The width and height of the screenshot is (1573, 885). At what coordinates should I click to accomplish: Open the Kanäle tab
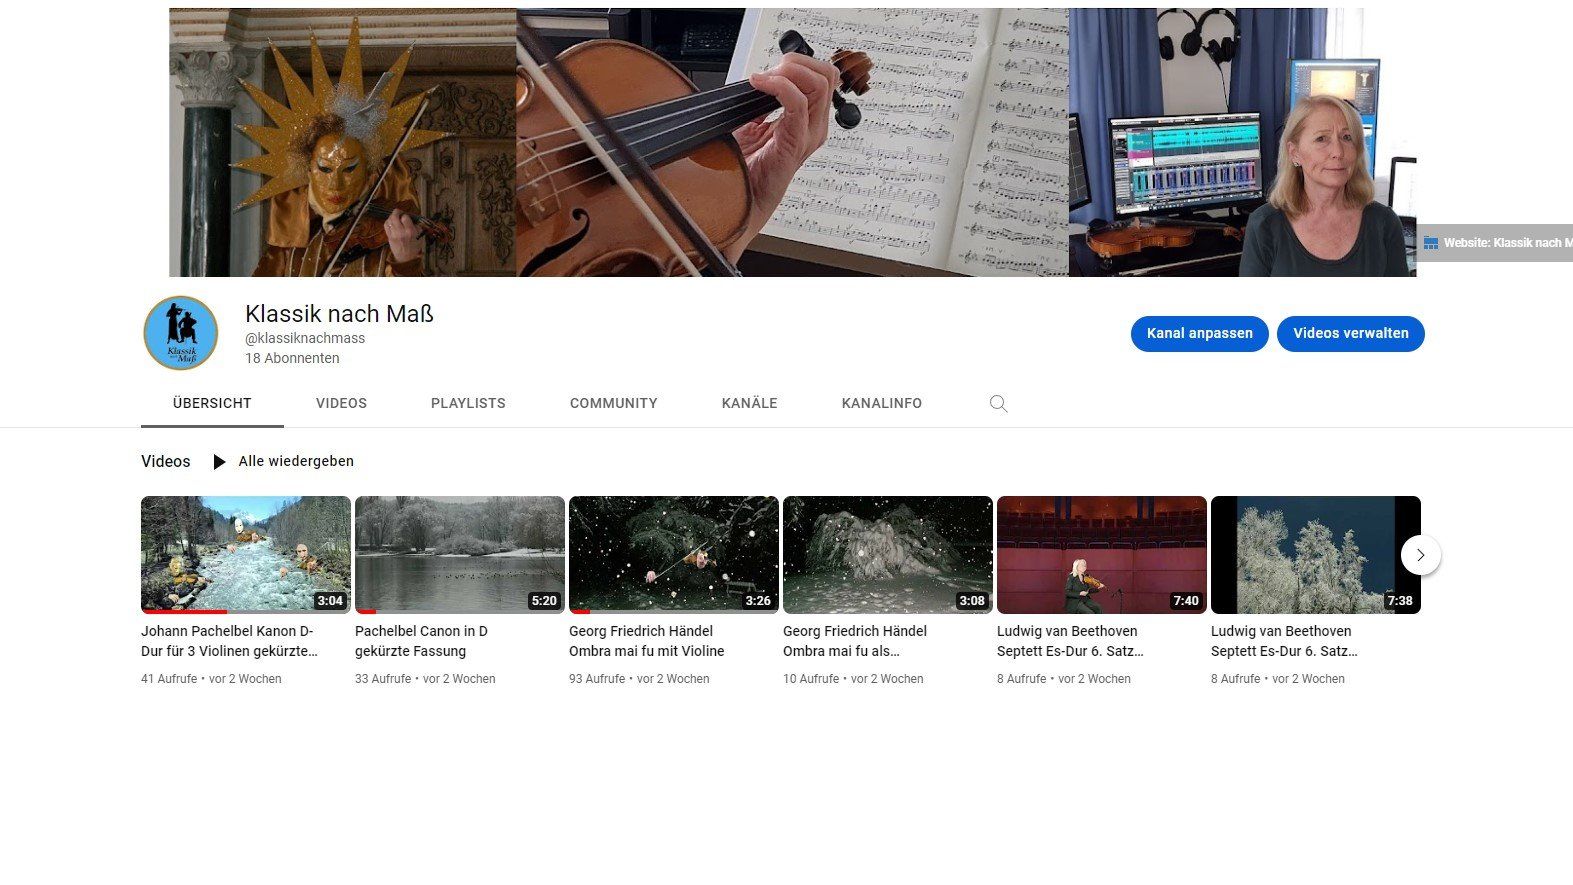tap(750, 403)
